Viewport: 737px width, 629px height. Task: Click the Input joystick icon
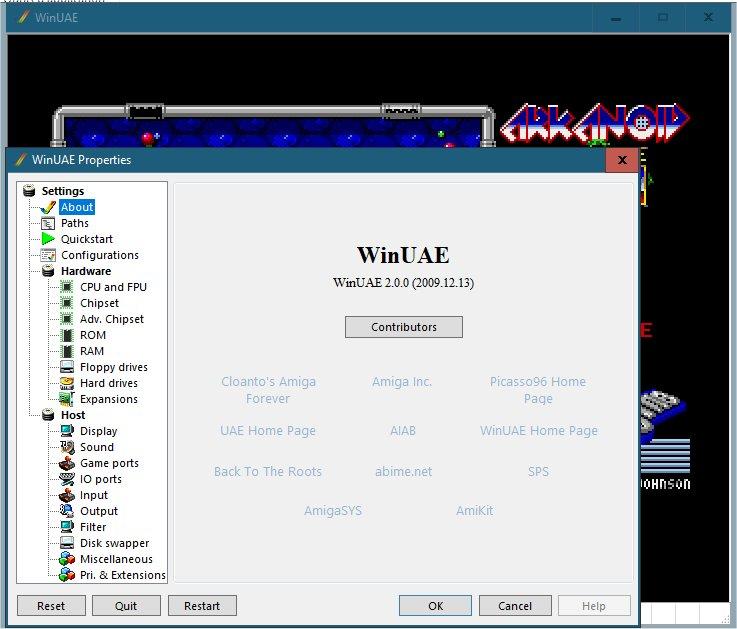pyautogui.click(x=67, y=495)
